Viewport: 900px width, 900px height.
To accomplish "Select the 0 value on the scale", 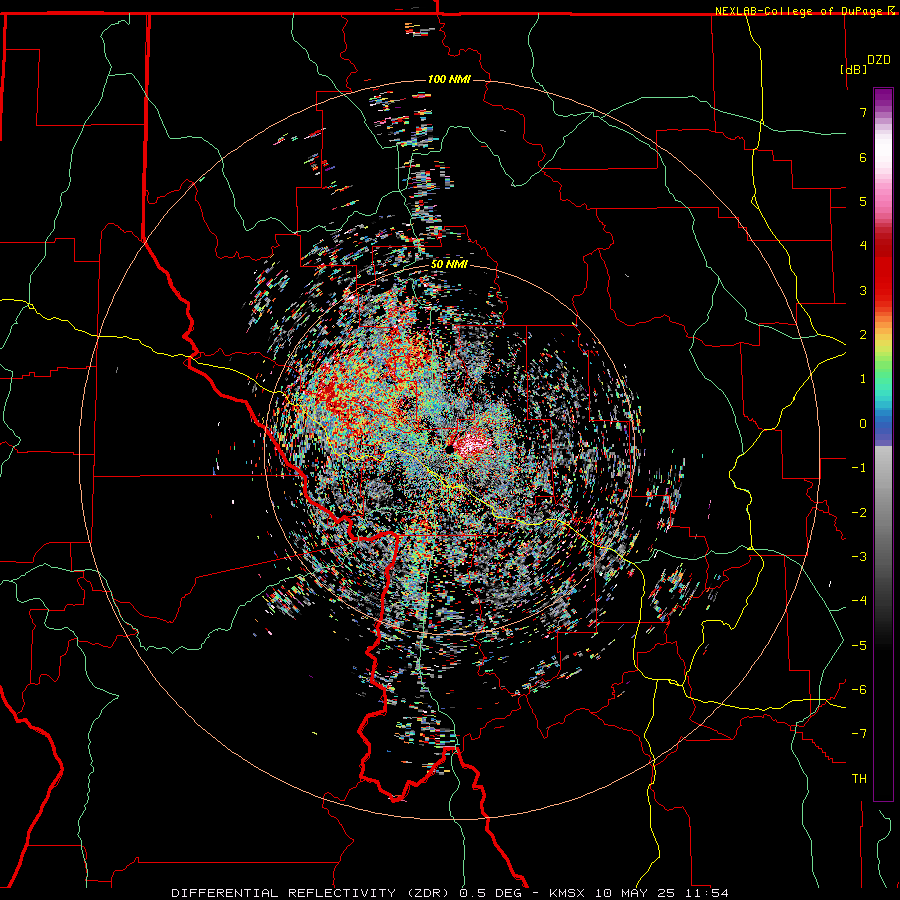I will pos(863,424).
